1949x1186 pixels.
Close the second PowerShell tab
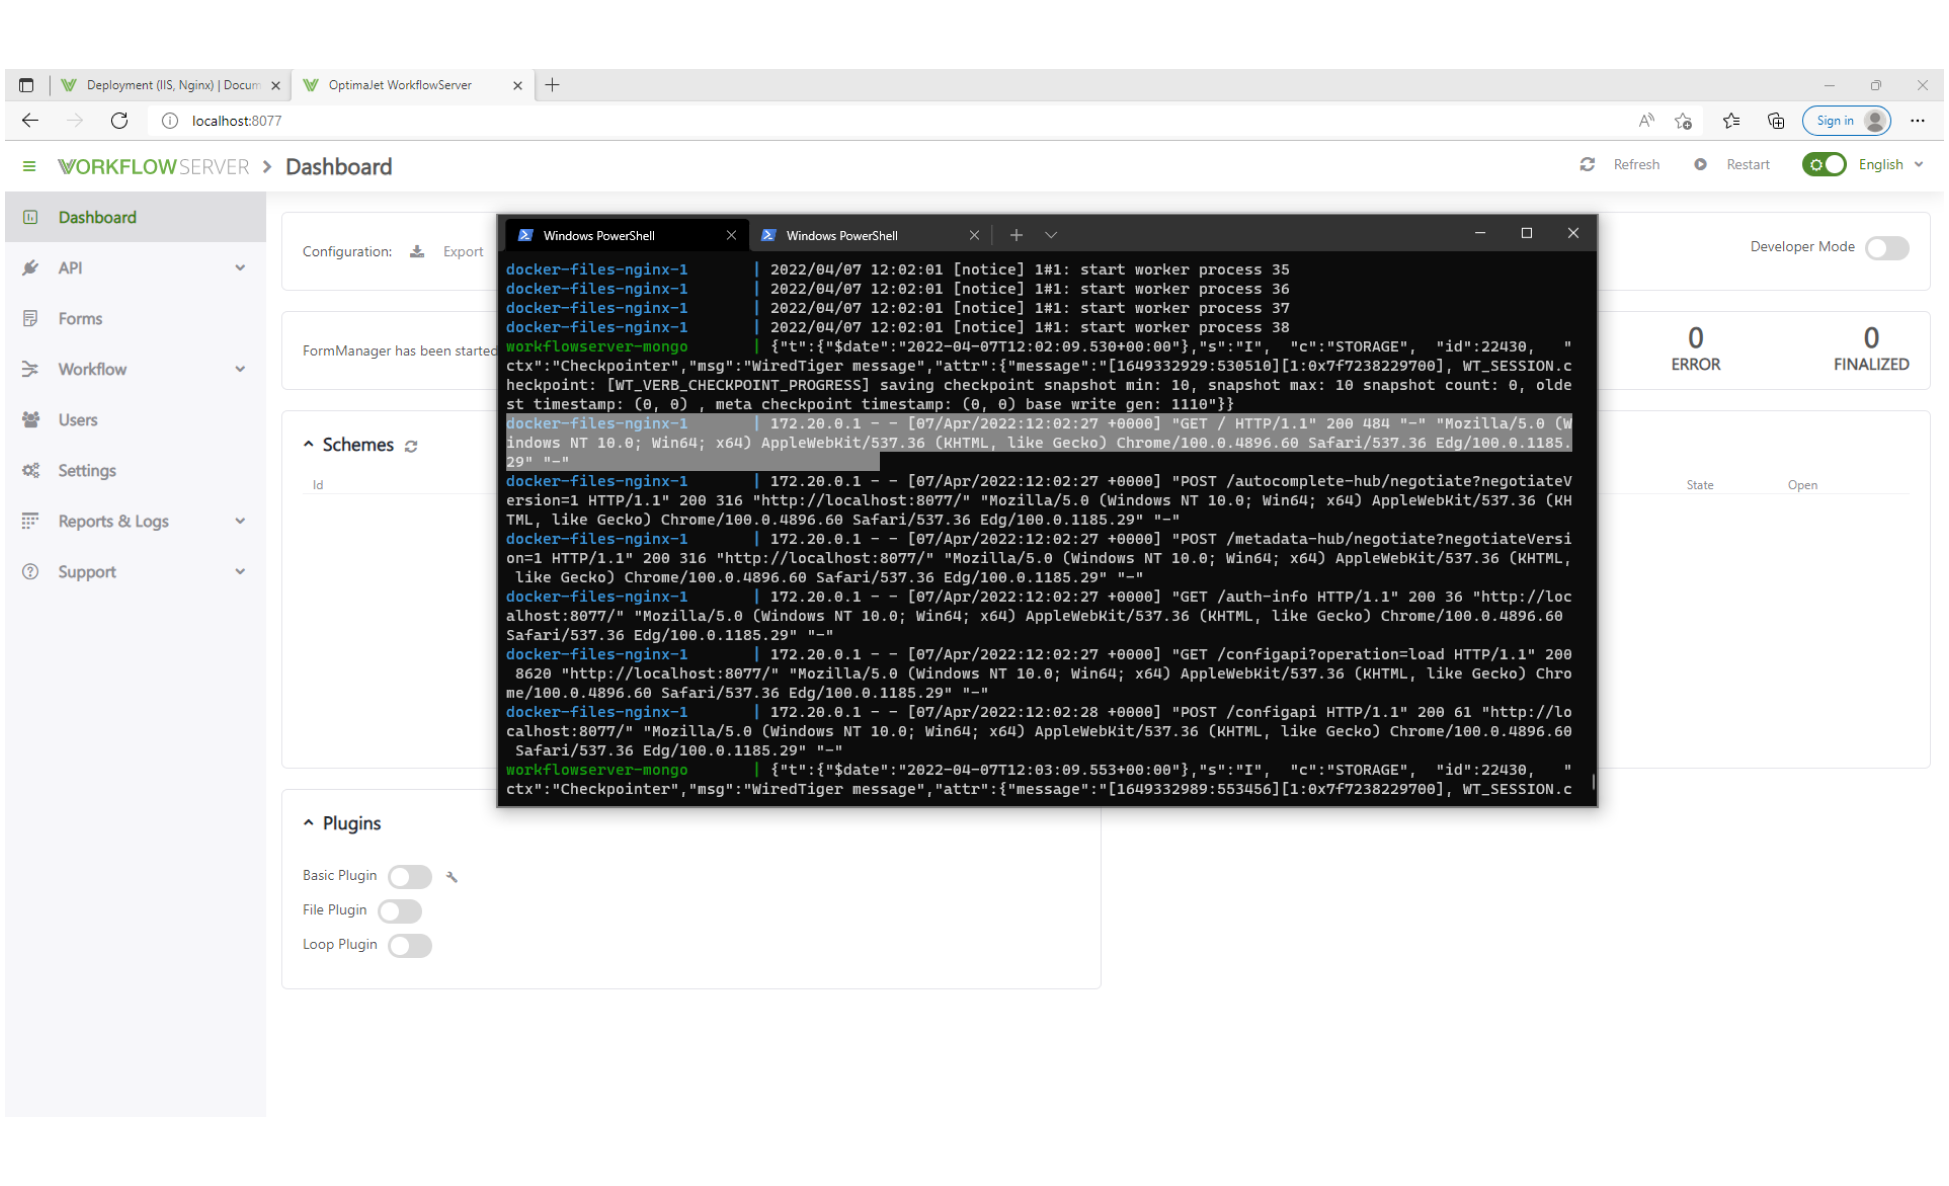click(x=974, y=235)
